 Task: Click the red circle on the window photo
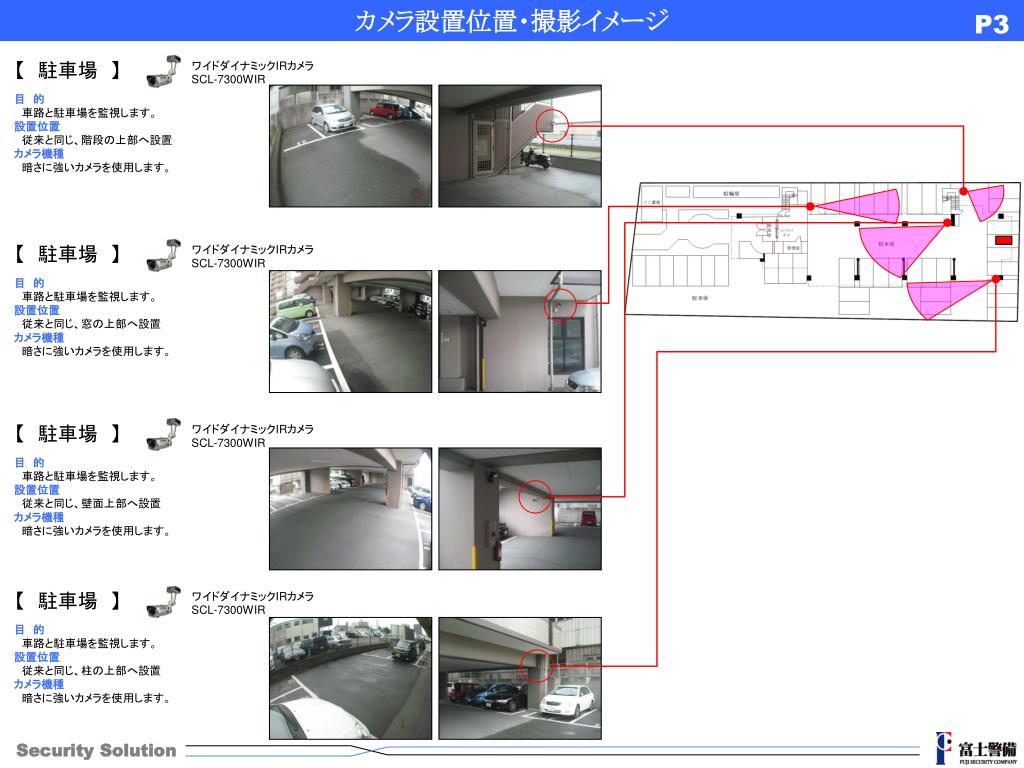pyautogui.click(x=560, y=304)
